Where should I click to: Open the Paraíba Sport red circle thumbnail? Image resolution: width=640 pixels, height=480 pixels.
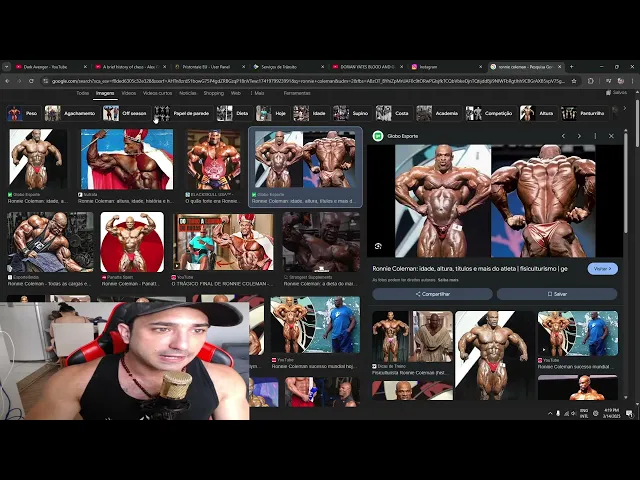132,242
